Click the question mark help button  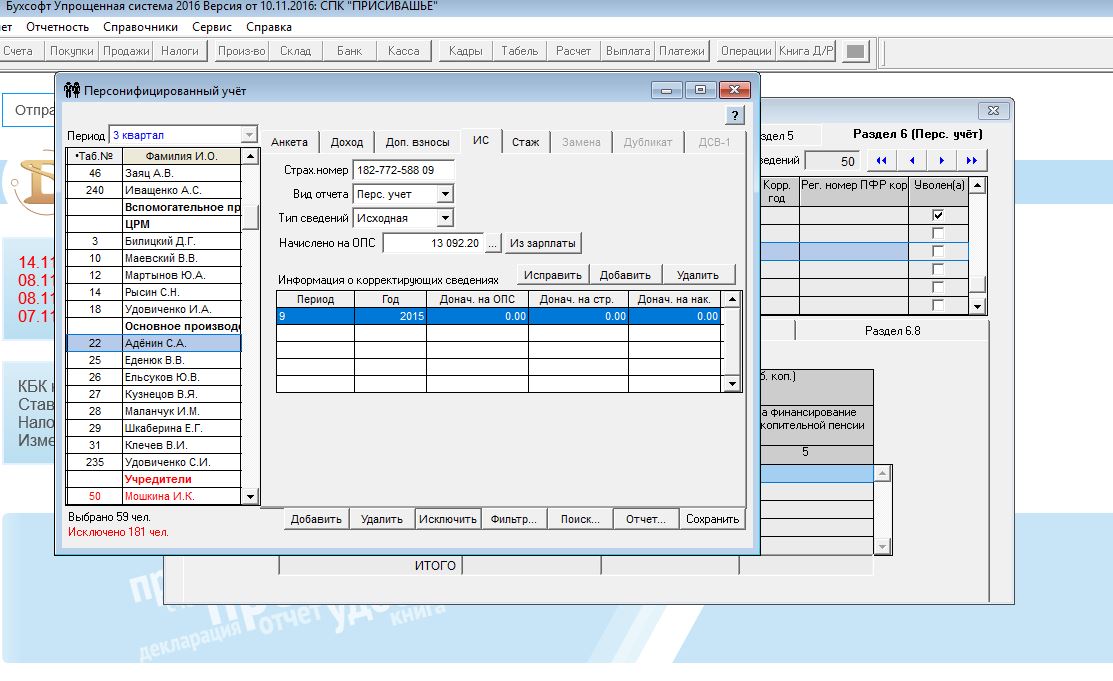point(734,115)
